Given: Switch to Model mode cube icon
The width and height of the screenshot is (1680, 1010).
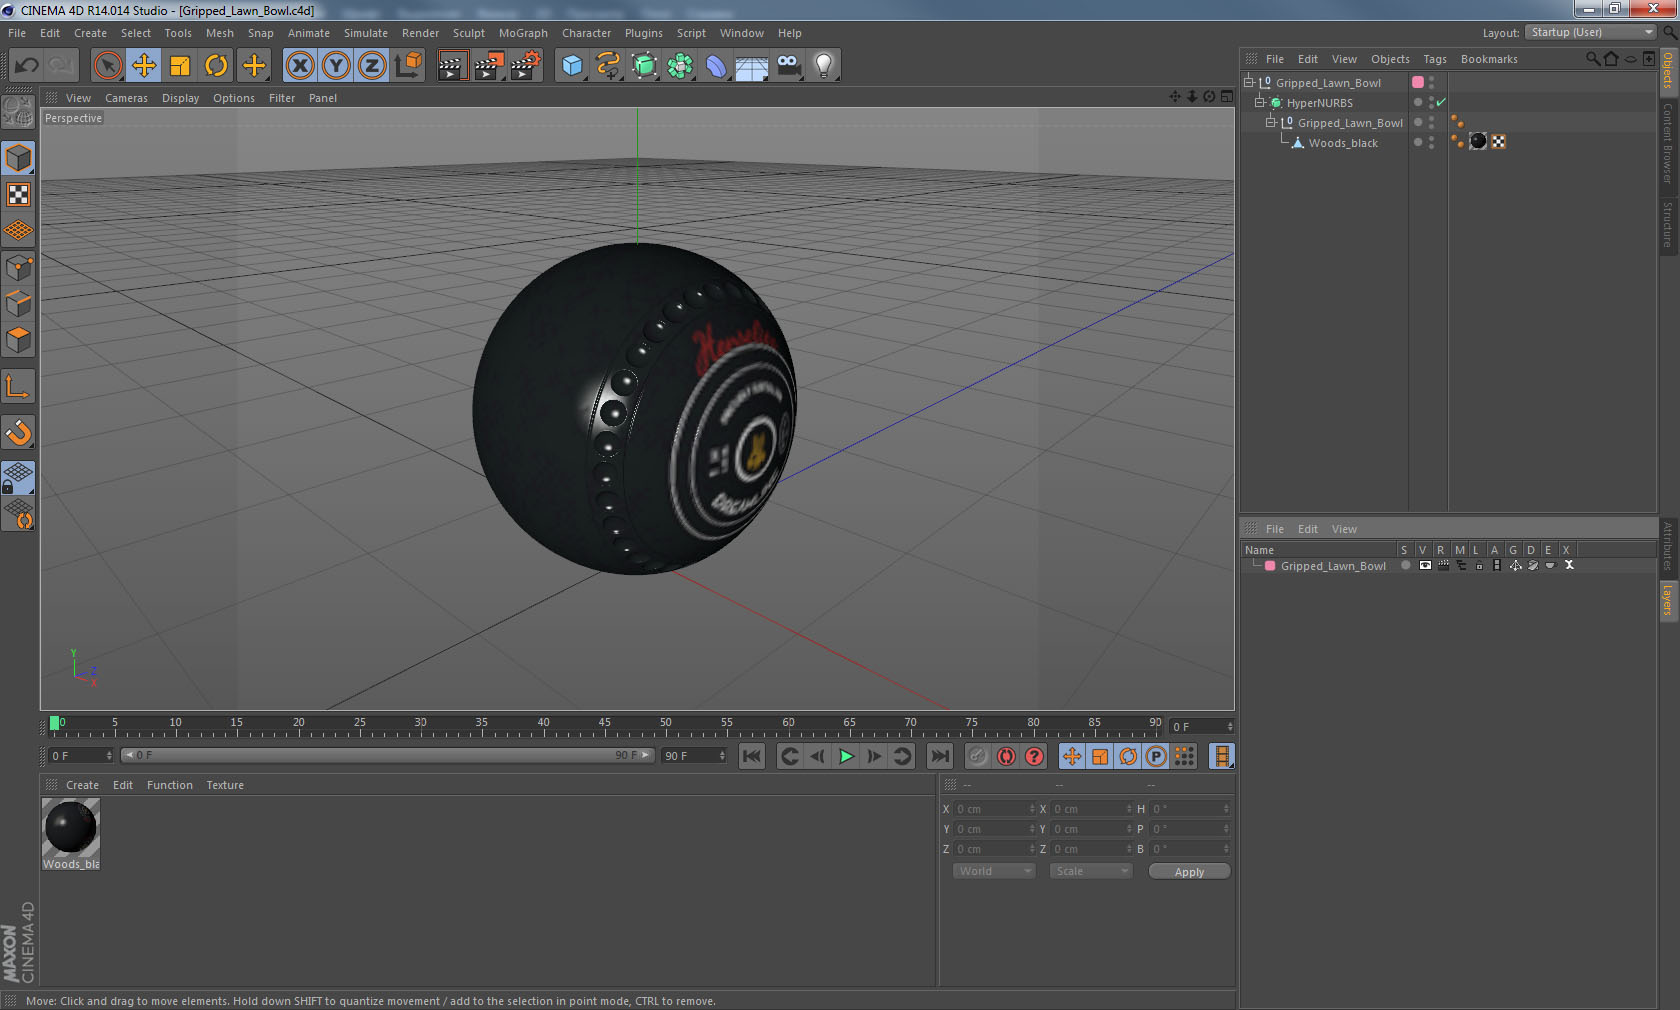Looking at the screenshot, I should tap(18, 158).
